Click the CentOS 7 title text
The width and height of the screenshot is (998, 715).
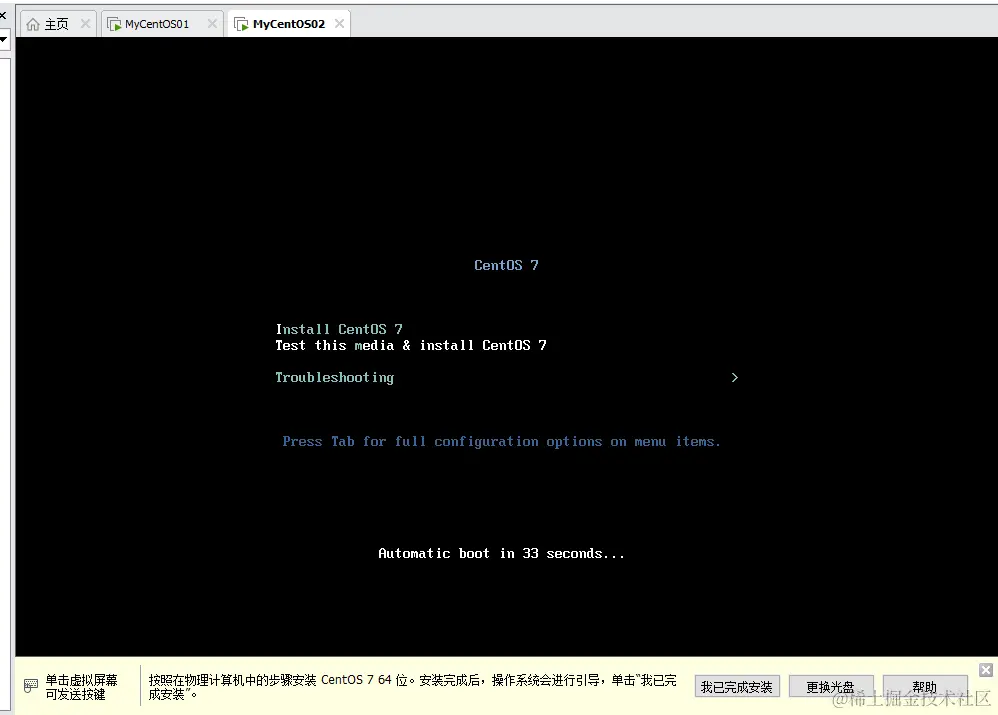(506, 265)
